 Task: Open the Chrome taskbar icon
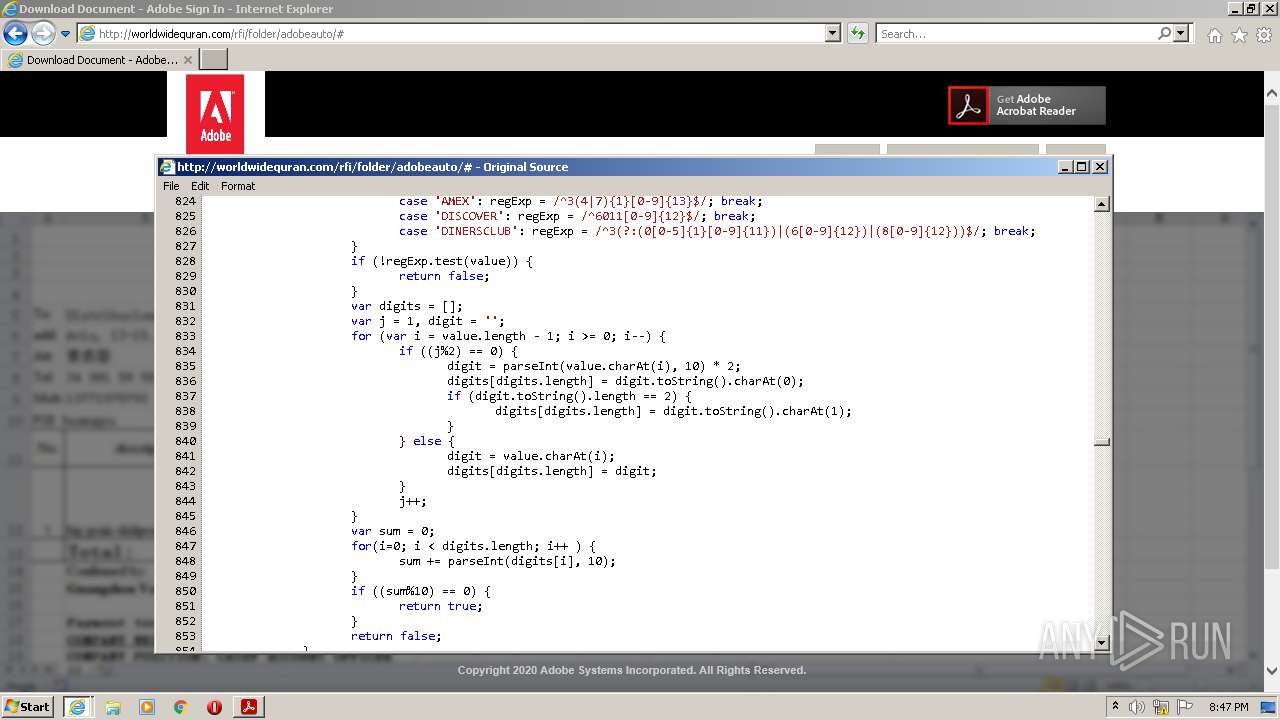[x=181, y=707]
